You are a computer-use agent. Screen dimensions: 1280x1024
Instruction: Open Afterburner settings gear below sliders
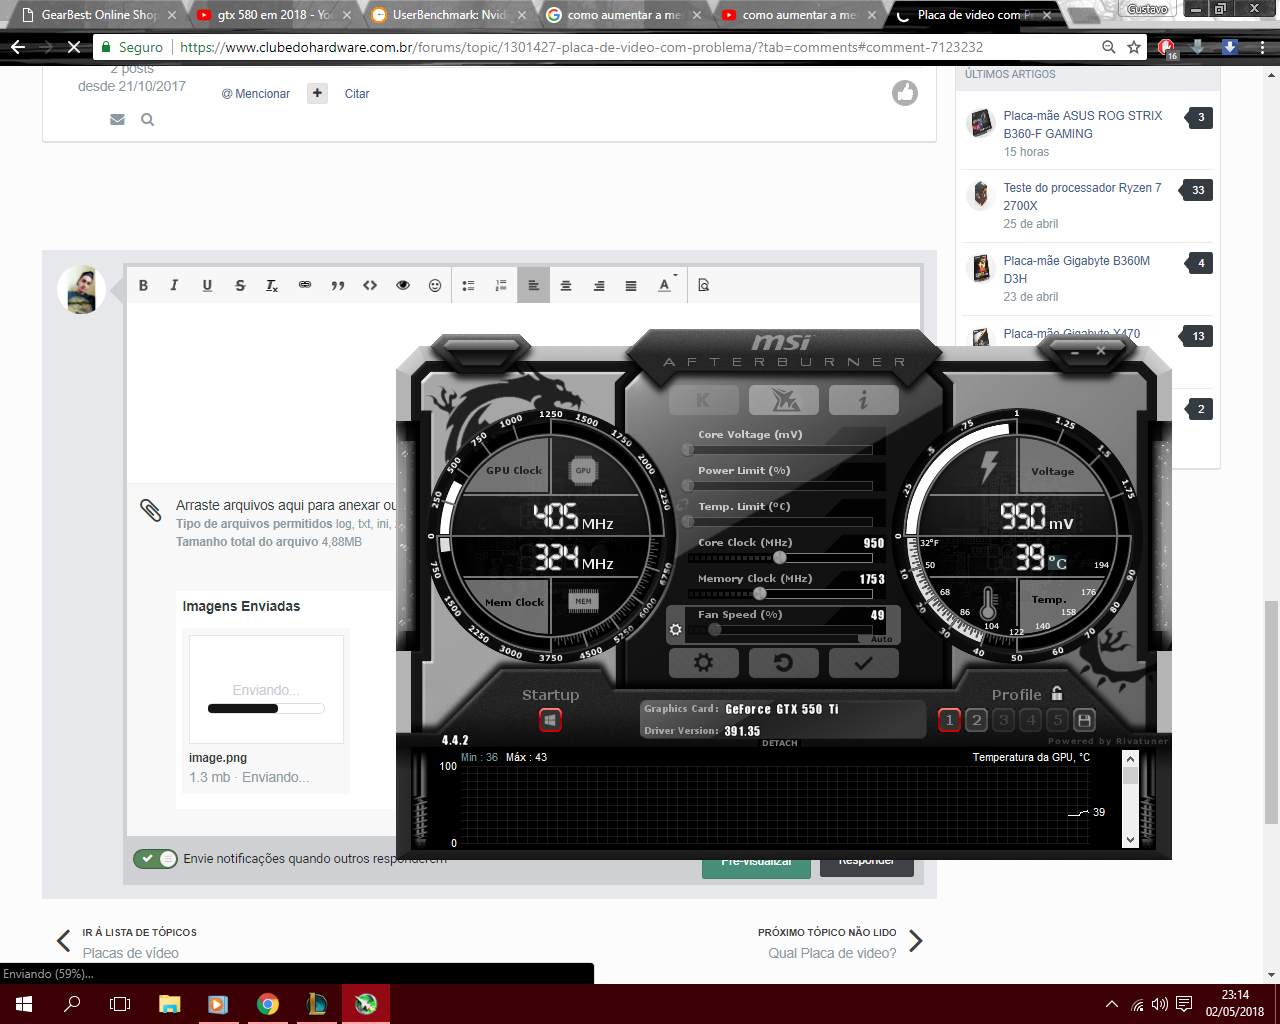pyautogui.click(x=703, y=662)
